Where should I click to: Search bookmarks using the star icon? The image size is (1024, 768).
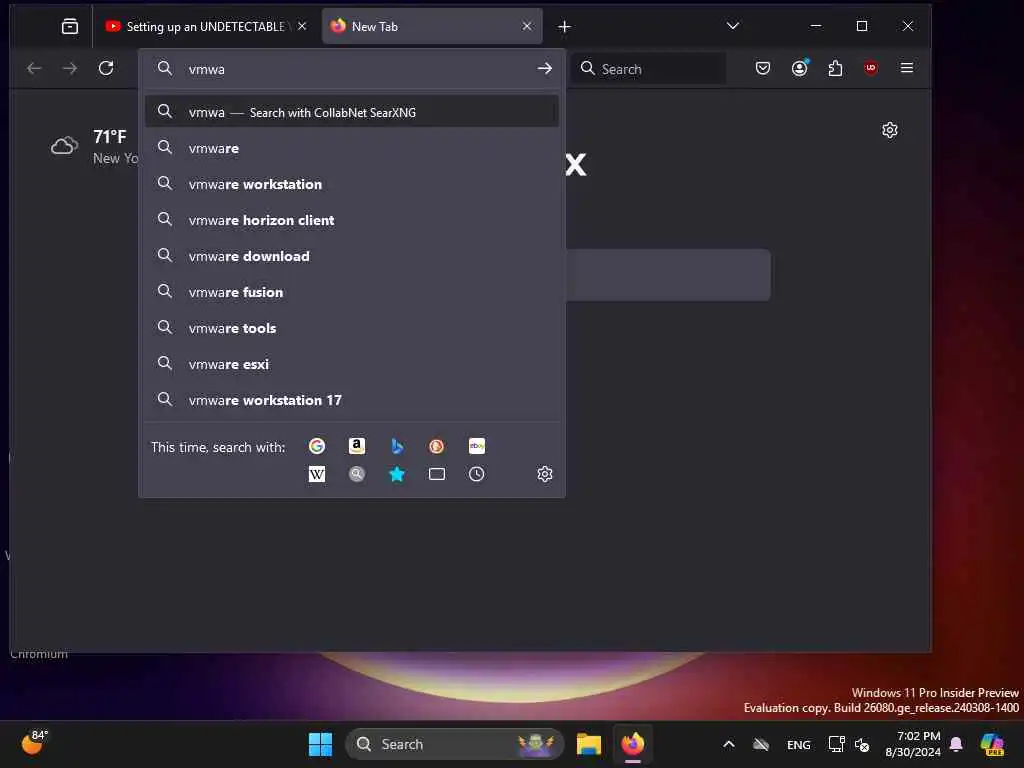point(396,474)
